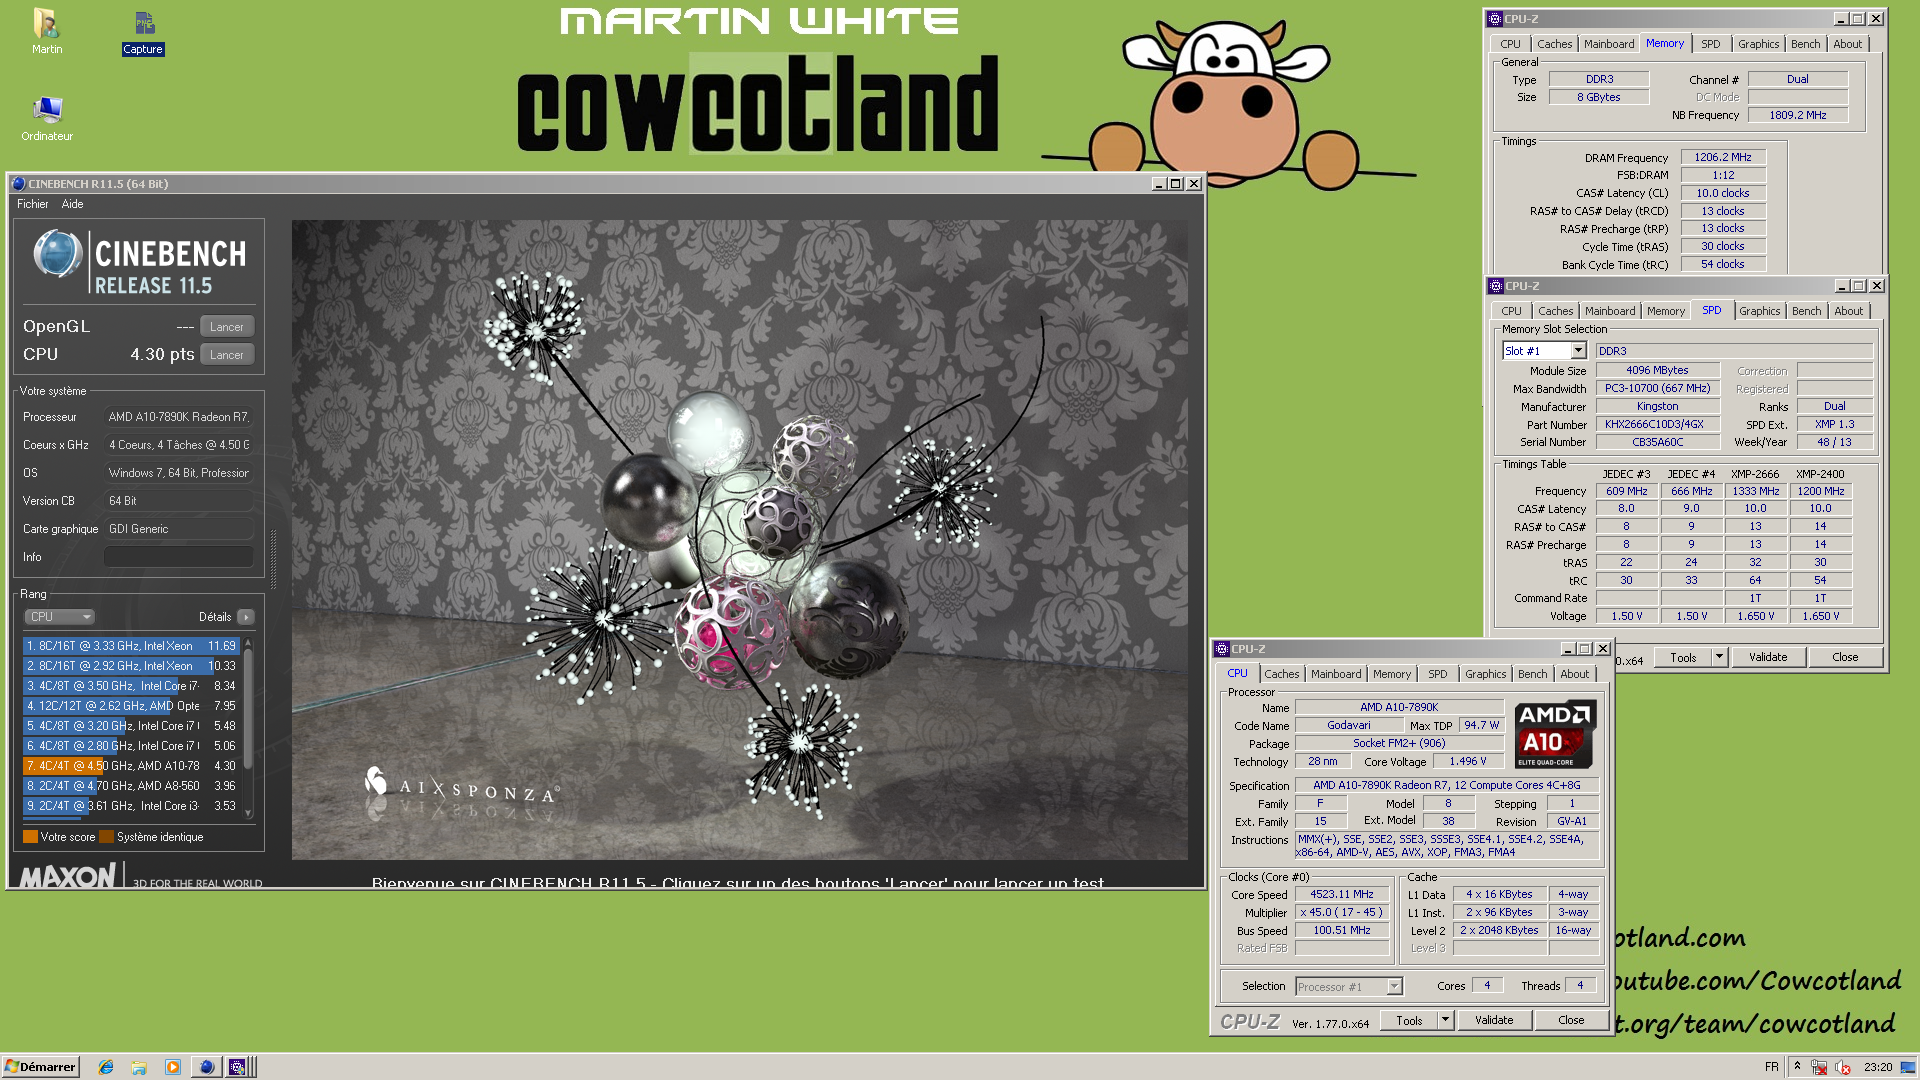Click Core Speed value 4523.11 MHz
The image size is (1920, 1080).
click(1342, 894)
